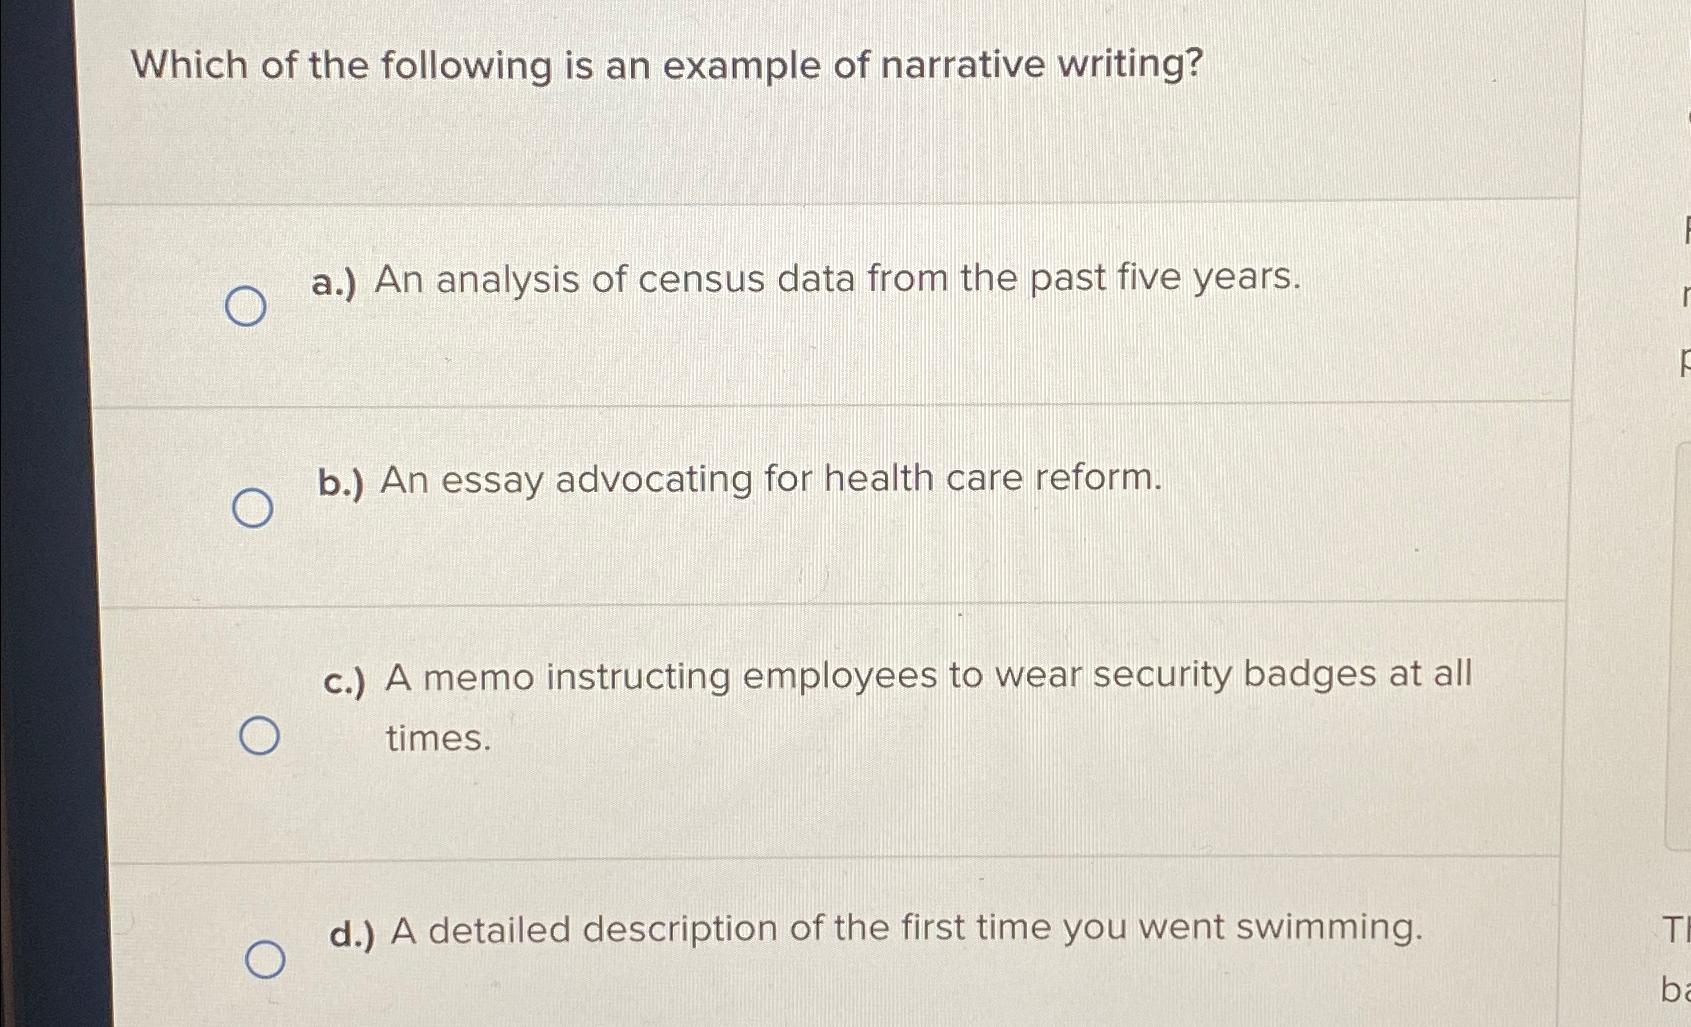Click the 'c.)' option letter label

point(345,682)
